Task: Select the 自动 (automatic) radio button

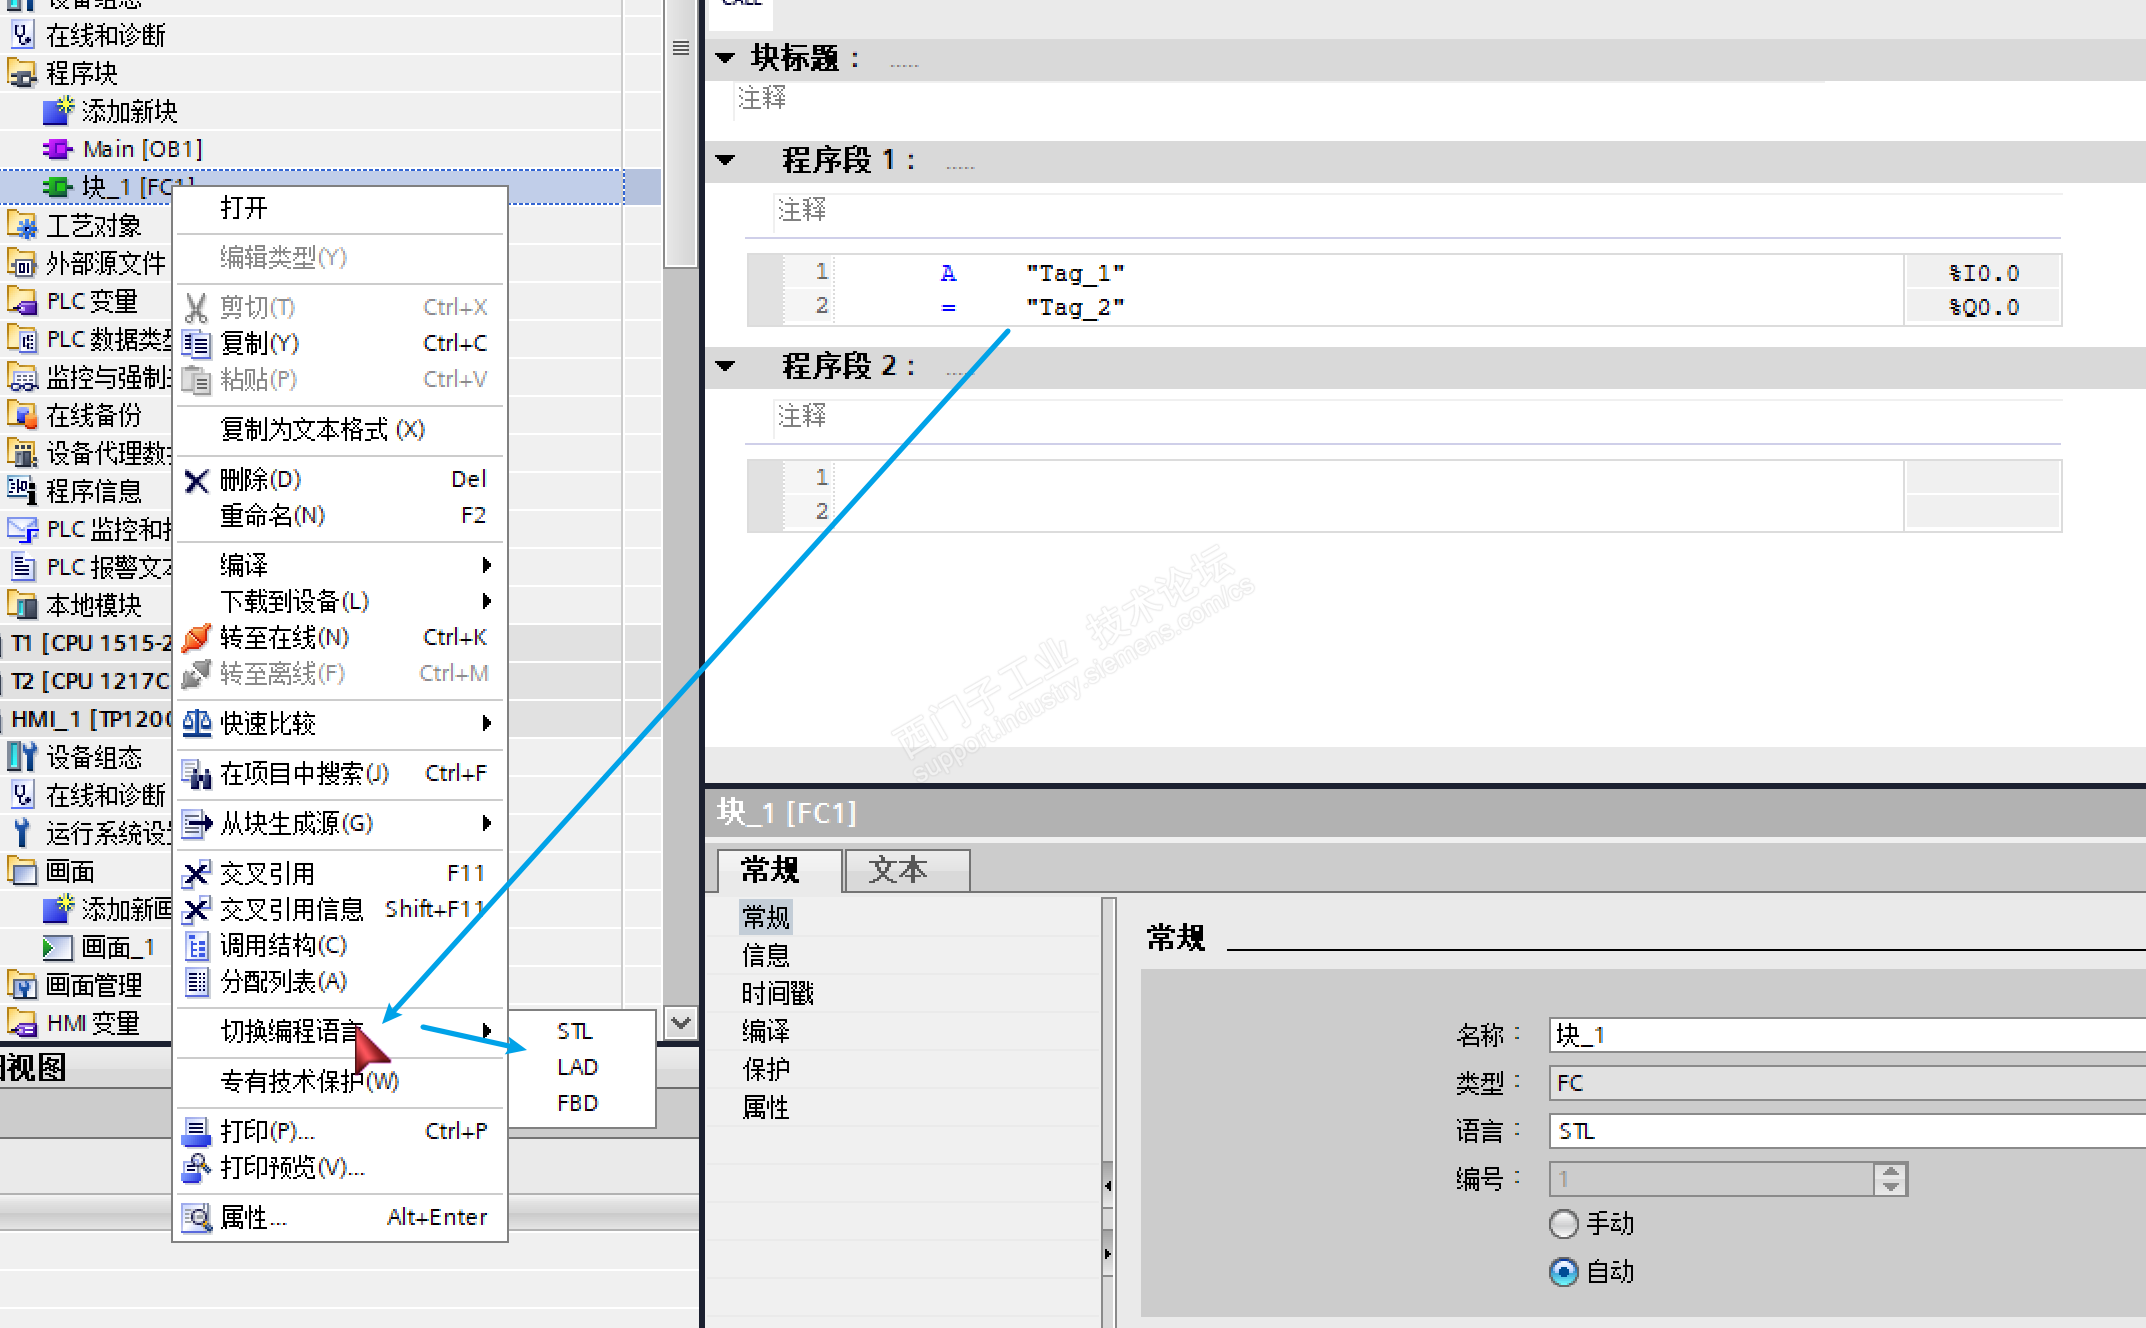Action: click(x=1563, y=1271)
